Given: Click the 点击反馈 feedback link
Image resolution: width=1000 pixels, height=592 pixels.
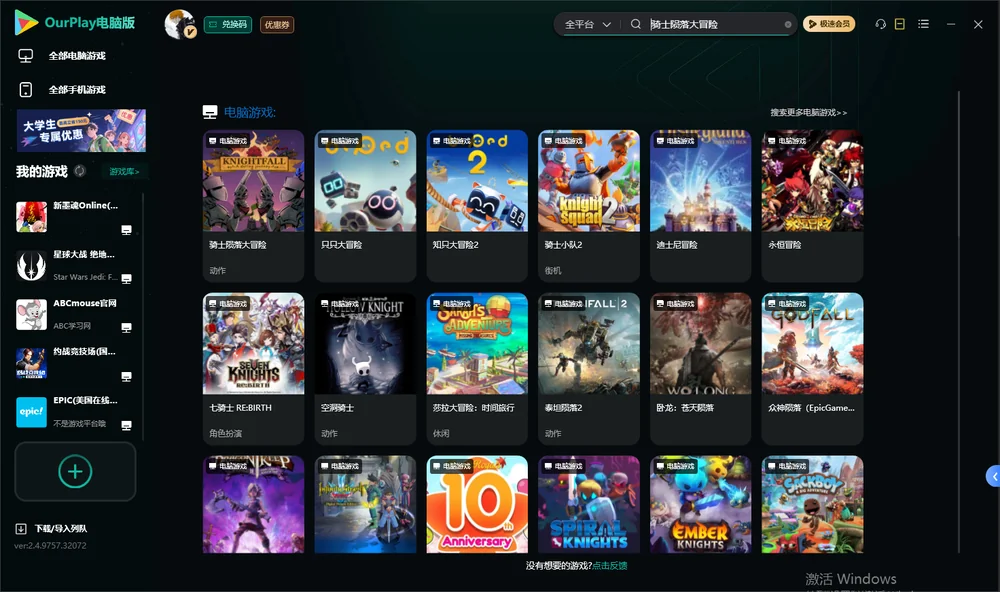Looking at the screenshot, I should tap(610, 566).
